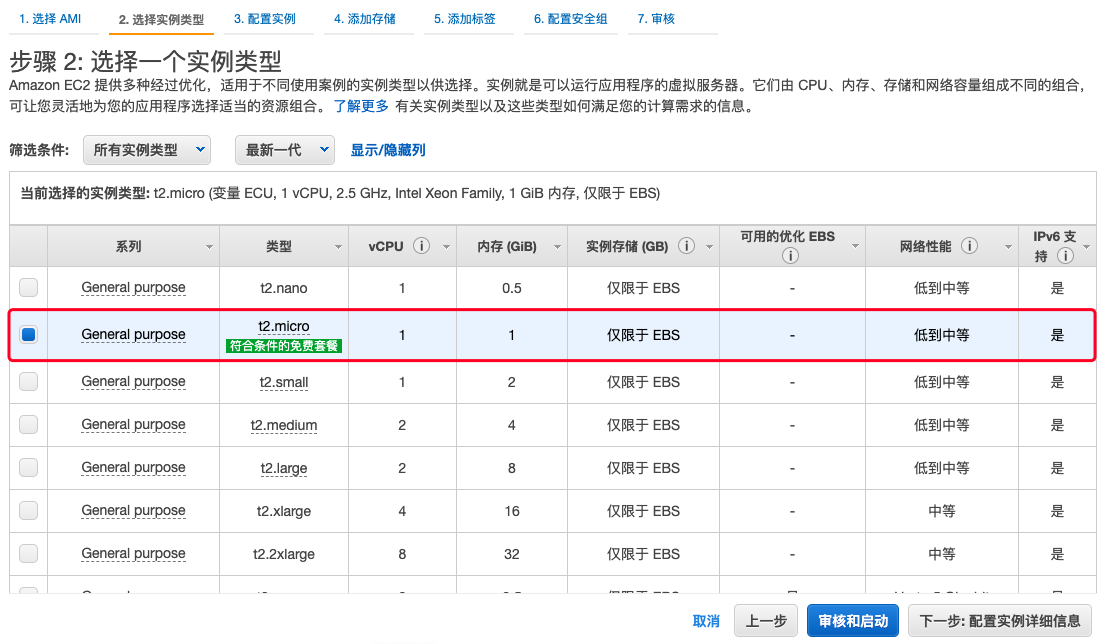Click General purpose in t2.nano row

pos(133,287)
